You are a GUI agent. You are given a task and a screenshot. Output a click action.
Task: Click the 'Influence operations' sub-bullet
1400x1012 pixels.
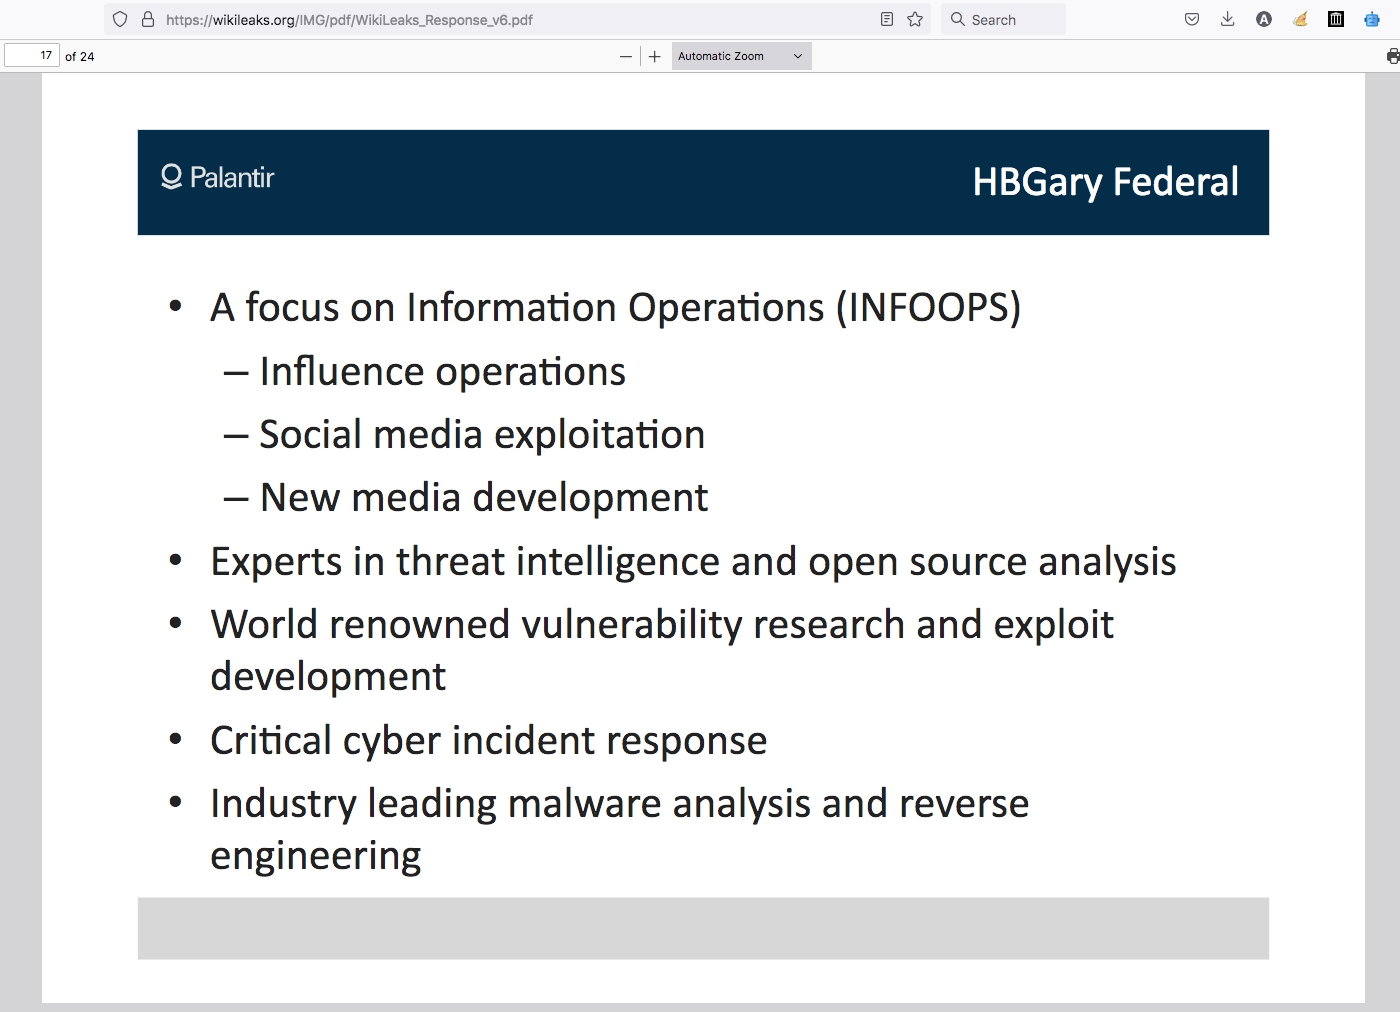click(x=442, y=372)
